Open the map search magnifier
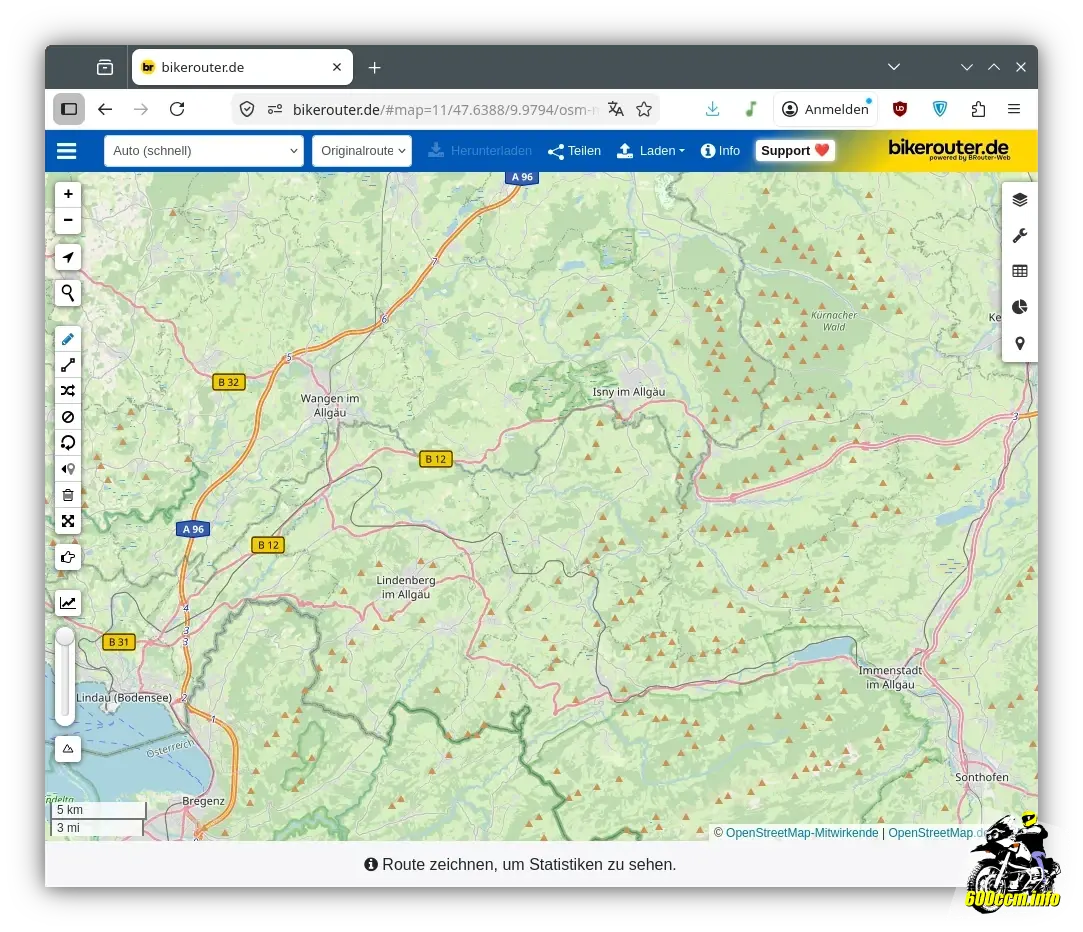Screen dimensions: 1083x932 [68, 293]
